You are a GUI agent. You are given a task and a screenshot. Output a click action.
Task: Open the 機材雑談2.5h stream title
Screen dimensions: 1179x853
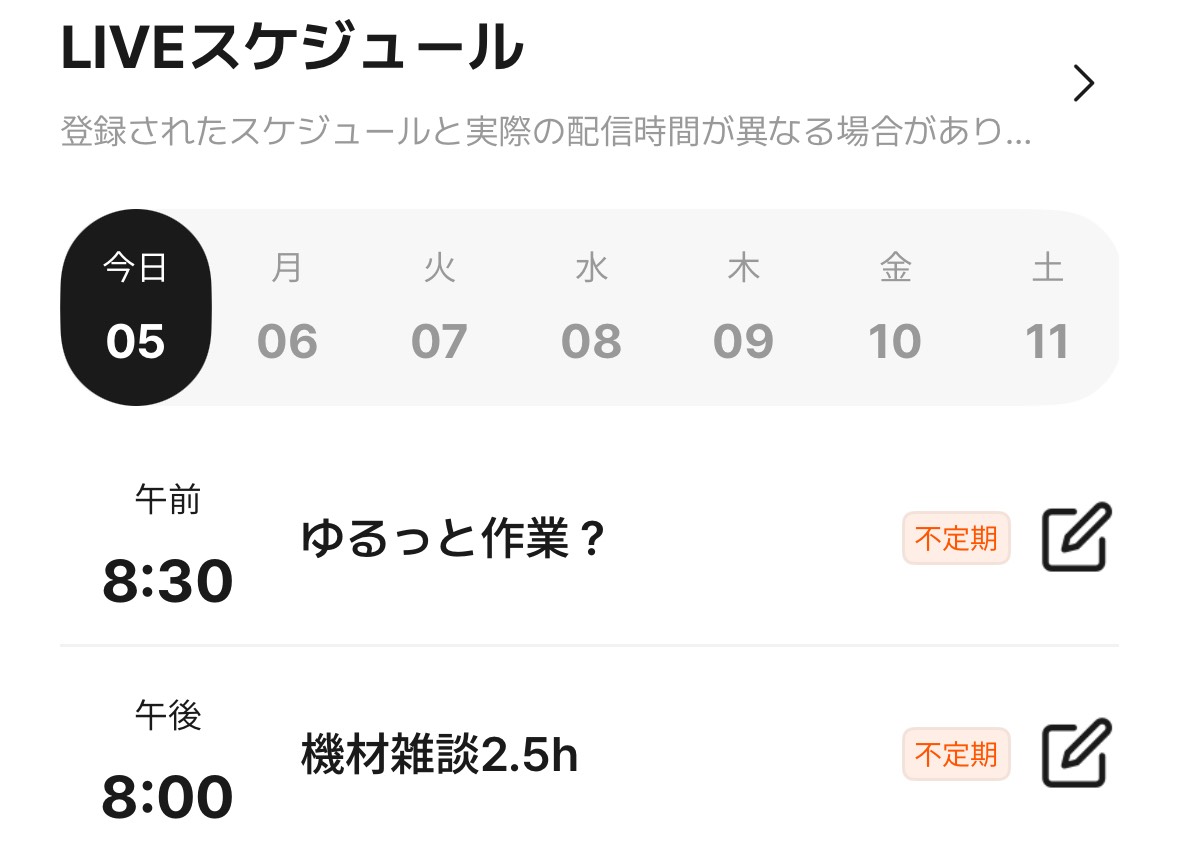pos(439,755)
